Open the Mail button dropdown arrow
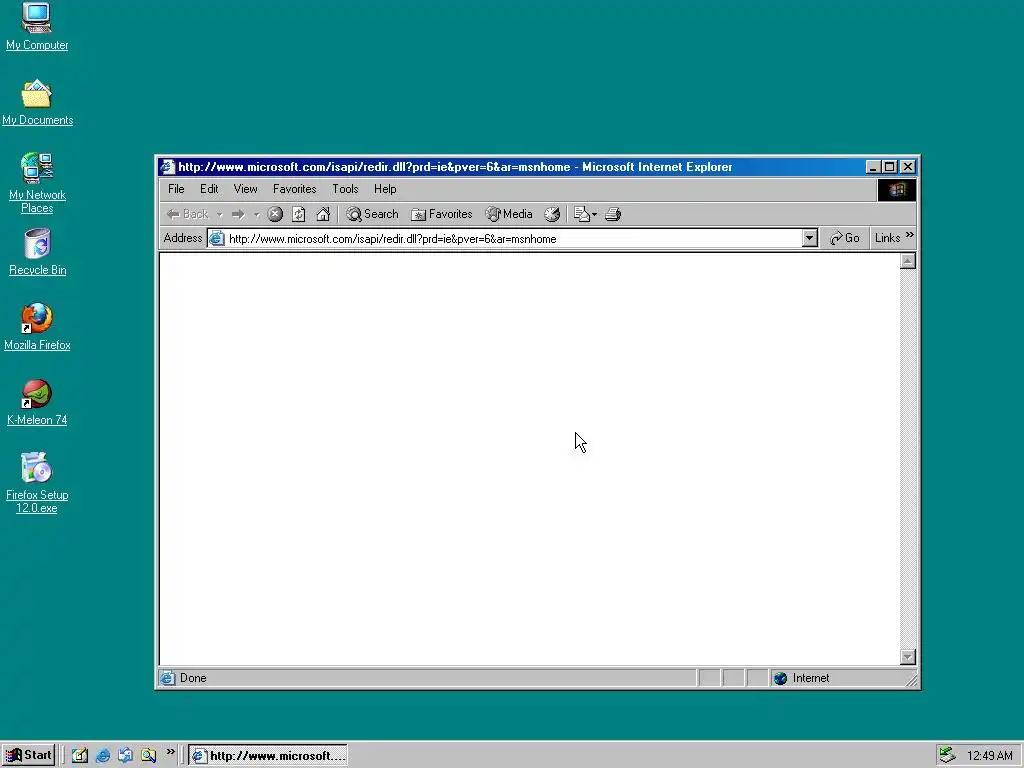Viewport: 1024px width, 768px height. coord(594,214)
